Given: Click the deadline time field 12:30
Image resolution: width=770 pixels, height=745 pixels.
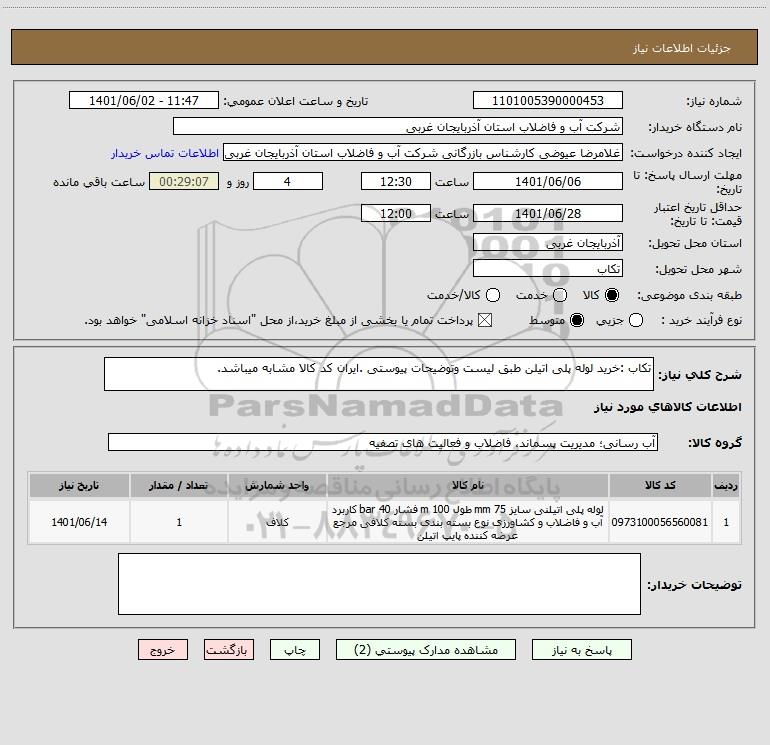Looking at the screenshot, I should click(x=396, y=181).
